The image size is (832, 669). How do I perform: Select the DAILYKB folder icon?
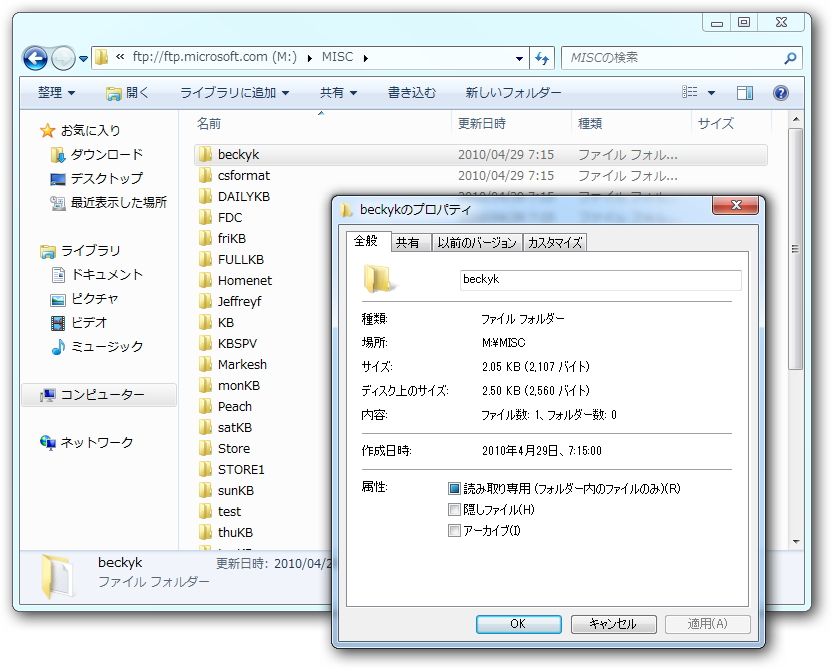pyautogui.click(x=205, y=196)
